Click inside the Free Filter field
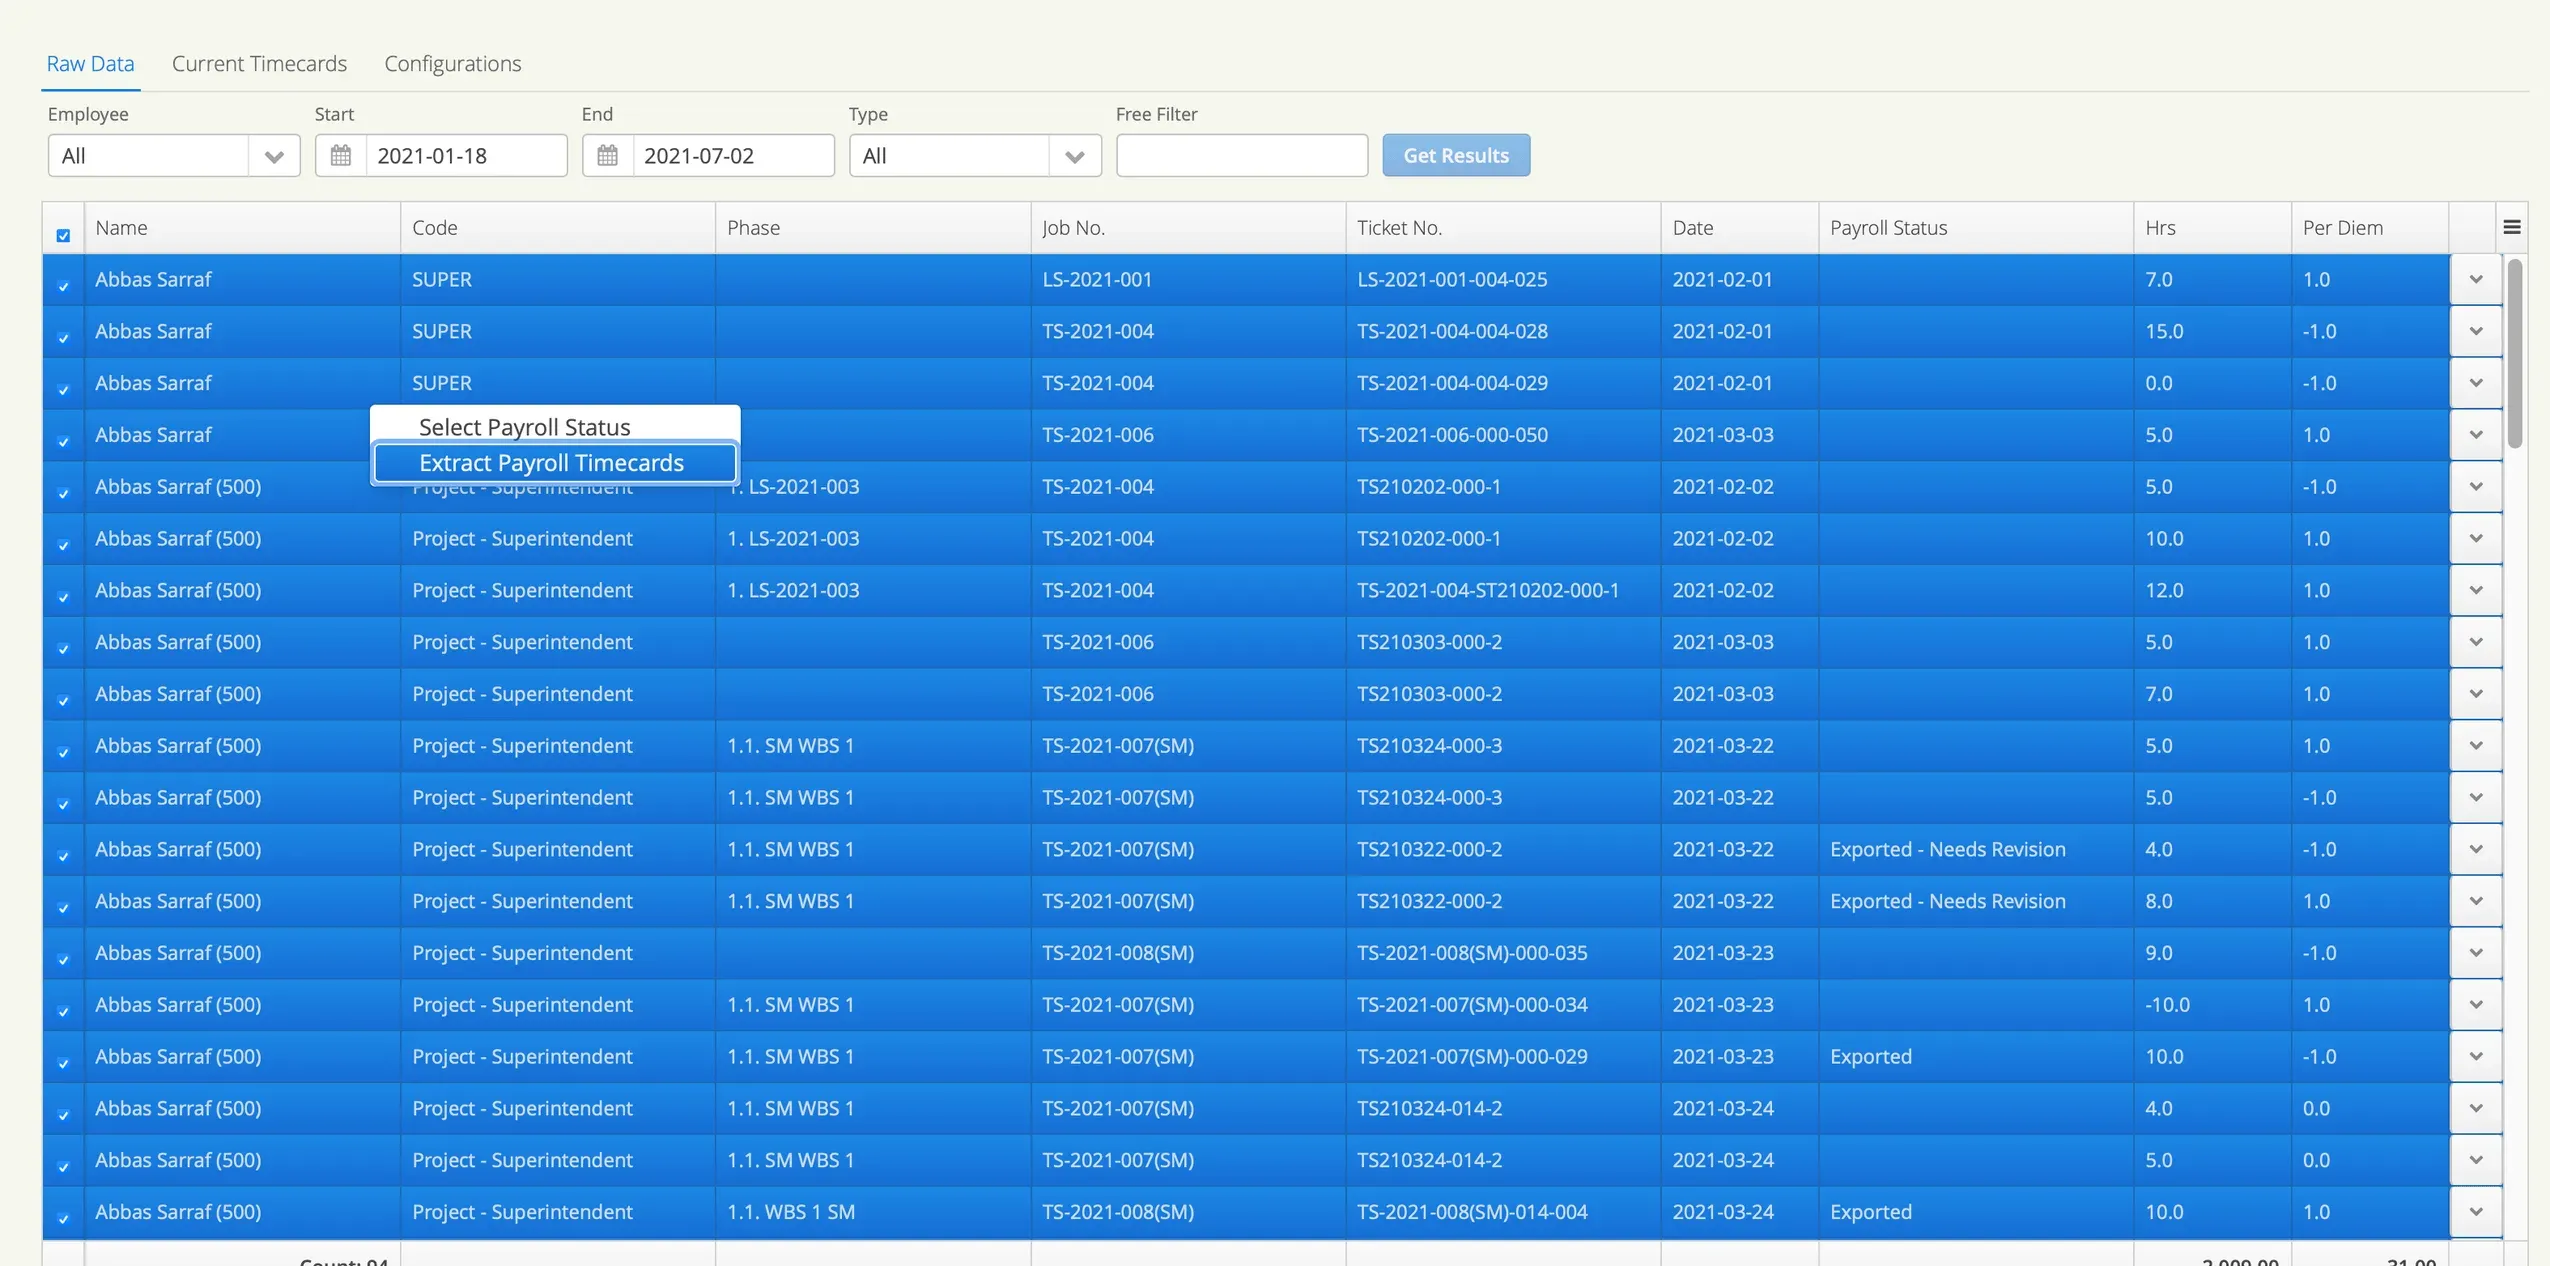This screenshot has width=2550, height=1266. click(1240, 155)
